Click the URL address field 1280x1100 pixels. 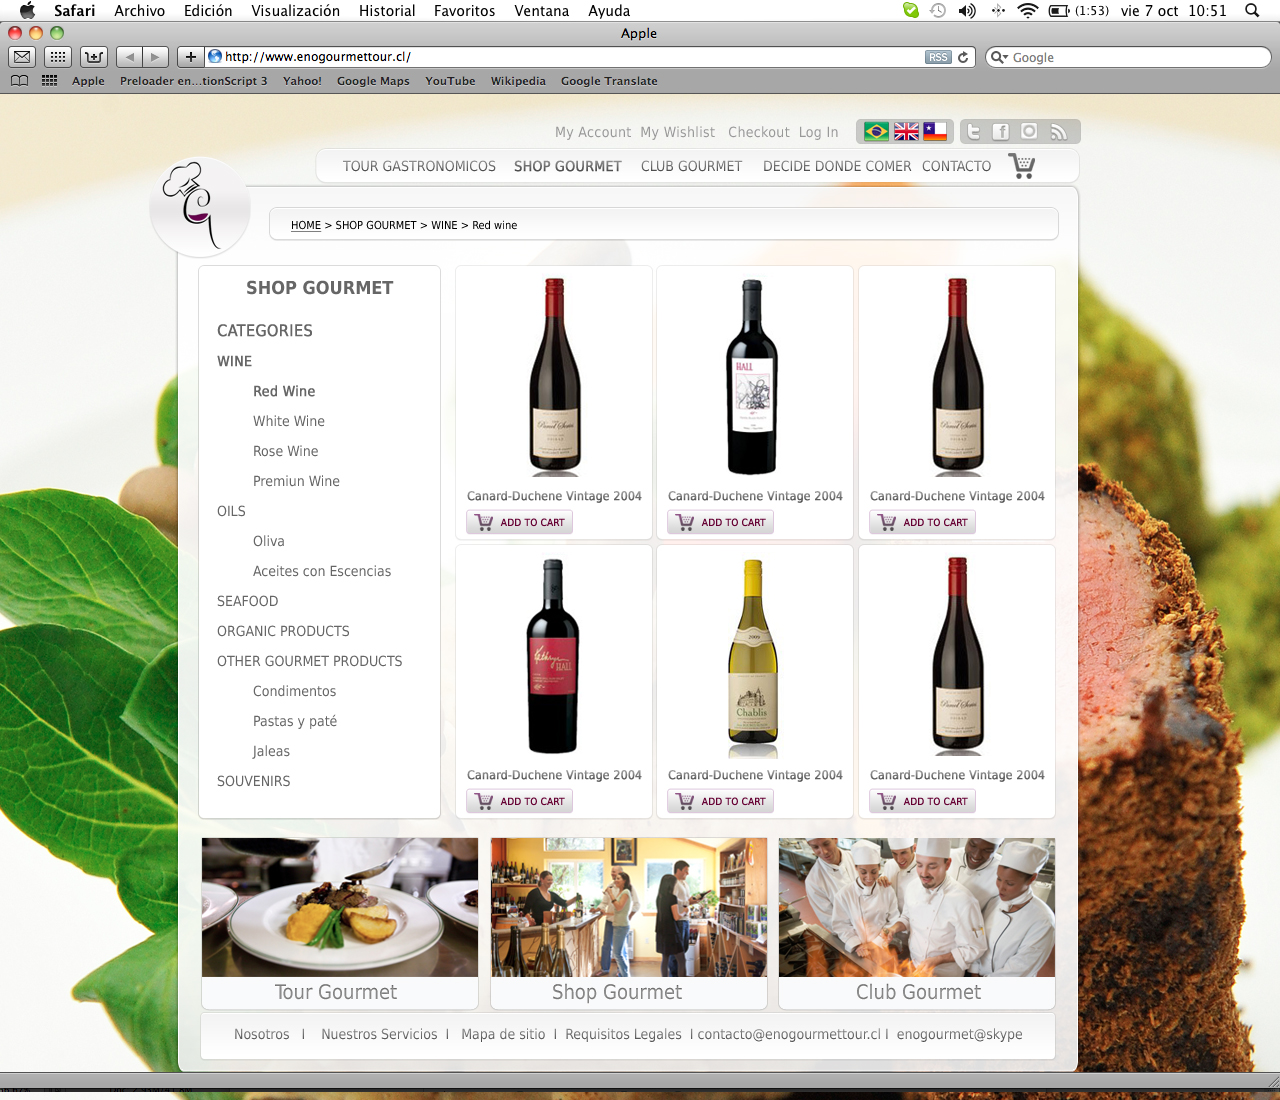click(565, 57)
